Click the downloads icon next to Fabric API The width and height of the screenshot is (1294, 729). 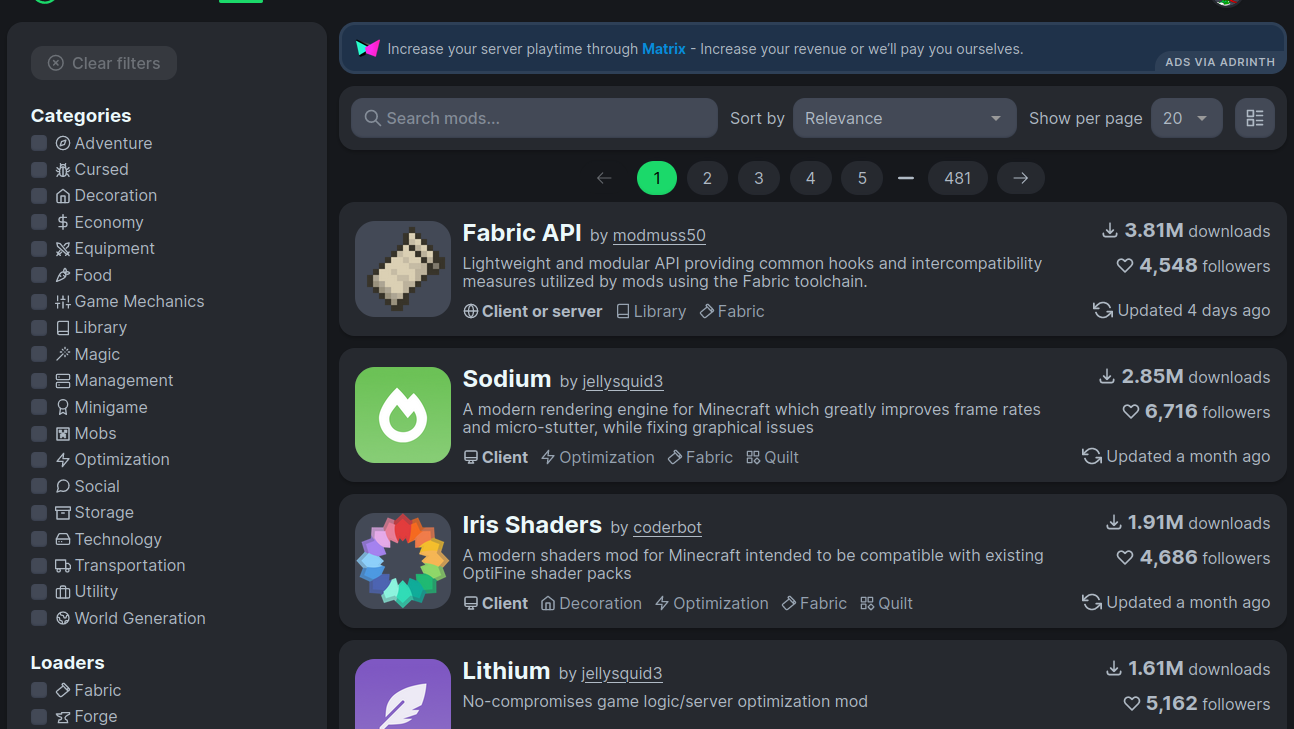[1109, 229]
